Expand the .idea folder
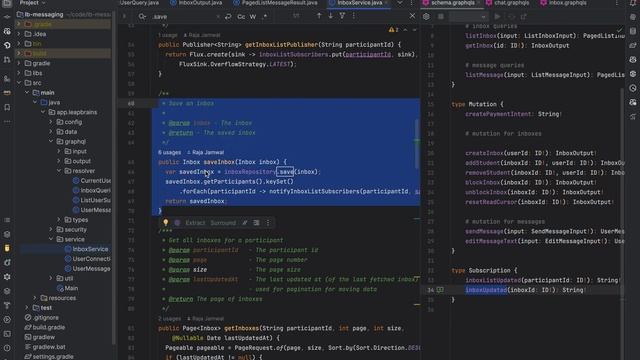Image resolution: width=640 pixels, height=360 pixels. click(19, 34)
